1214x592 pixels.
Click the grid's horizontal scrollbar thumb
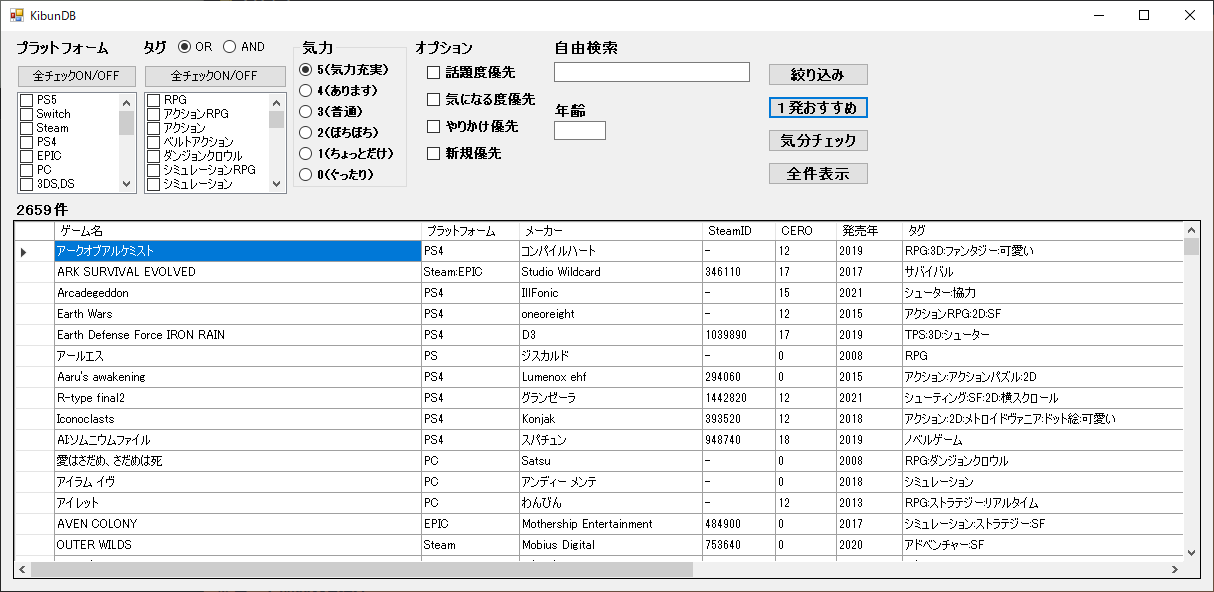coord(360,569)
